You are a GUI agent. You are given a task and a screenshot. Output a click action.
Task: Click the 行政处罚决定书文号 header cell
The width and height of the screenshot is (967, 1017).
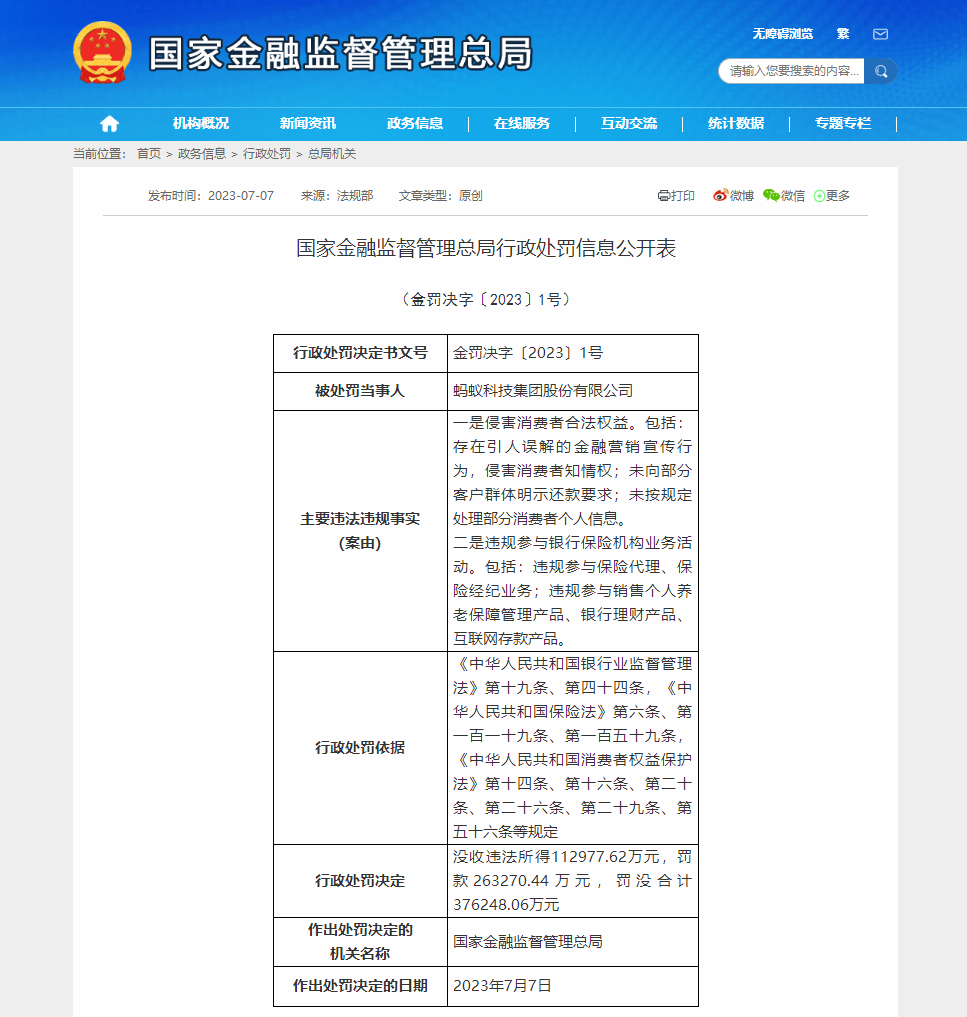[x=361, y=353]
